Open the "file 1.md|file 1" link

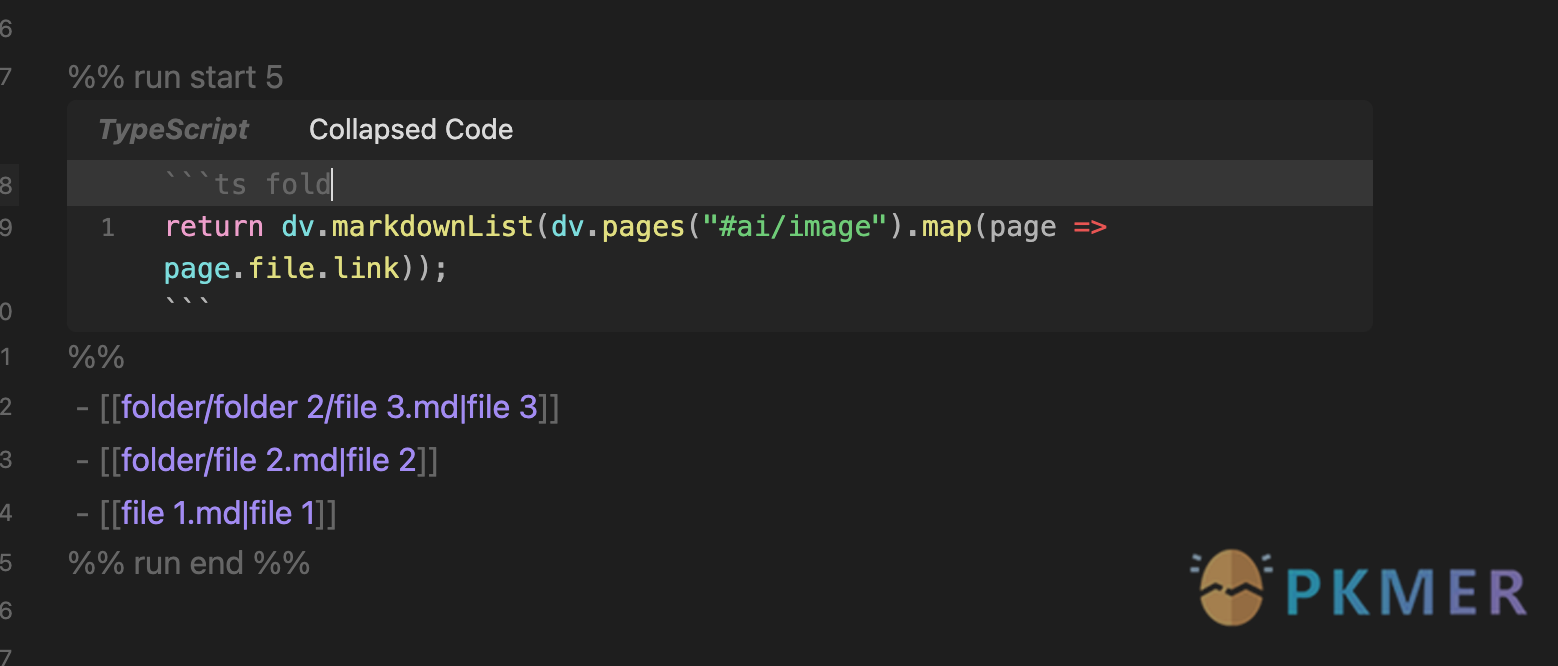click(x=218, y=514)
